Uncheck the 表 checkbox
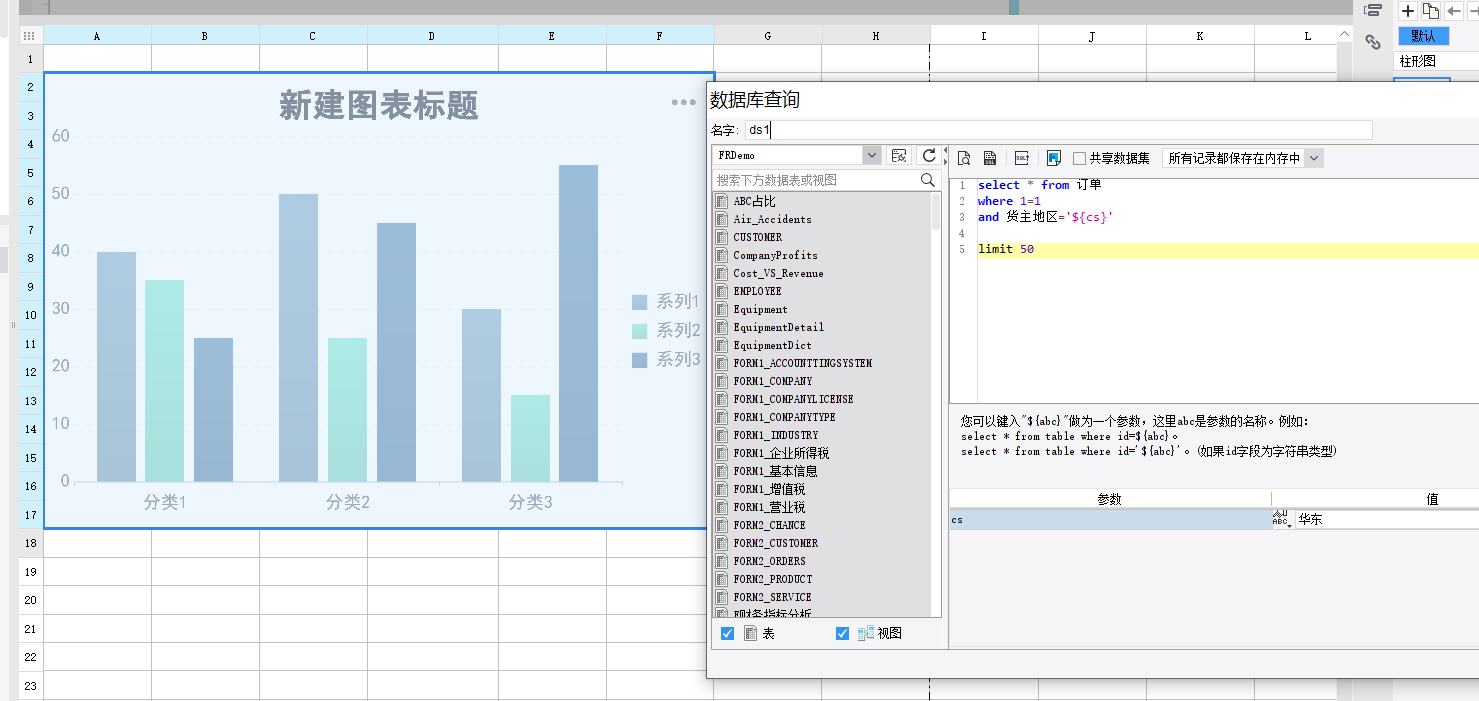This screenshot has height=701, width=1479. 727,633
